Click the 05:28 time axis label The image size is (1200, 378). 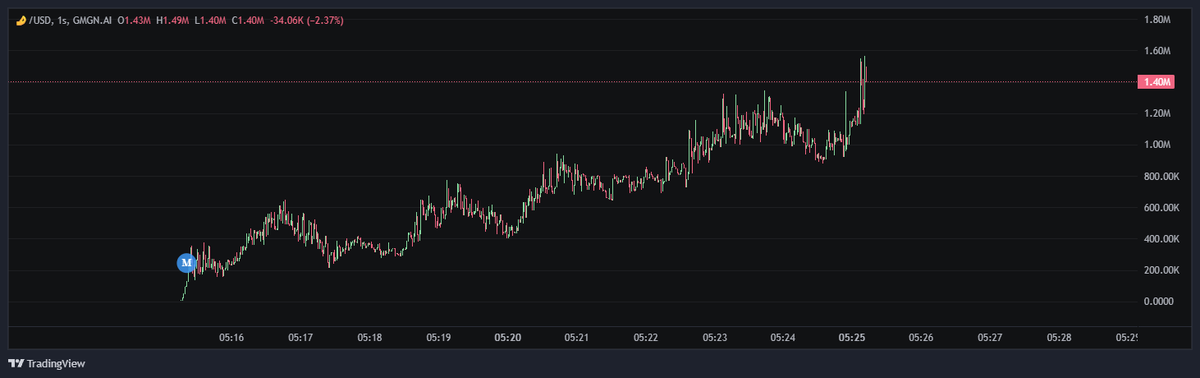tap(1060, 338)
